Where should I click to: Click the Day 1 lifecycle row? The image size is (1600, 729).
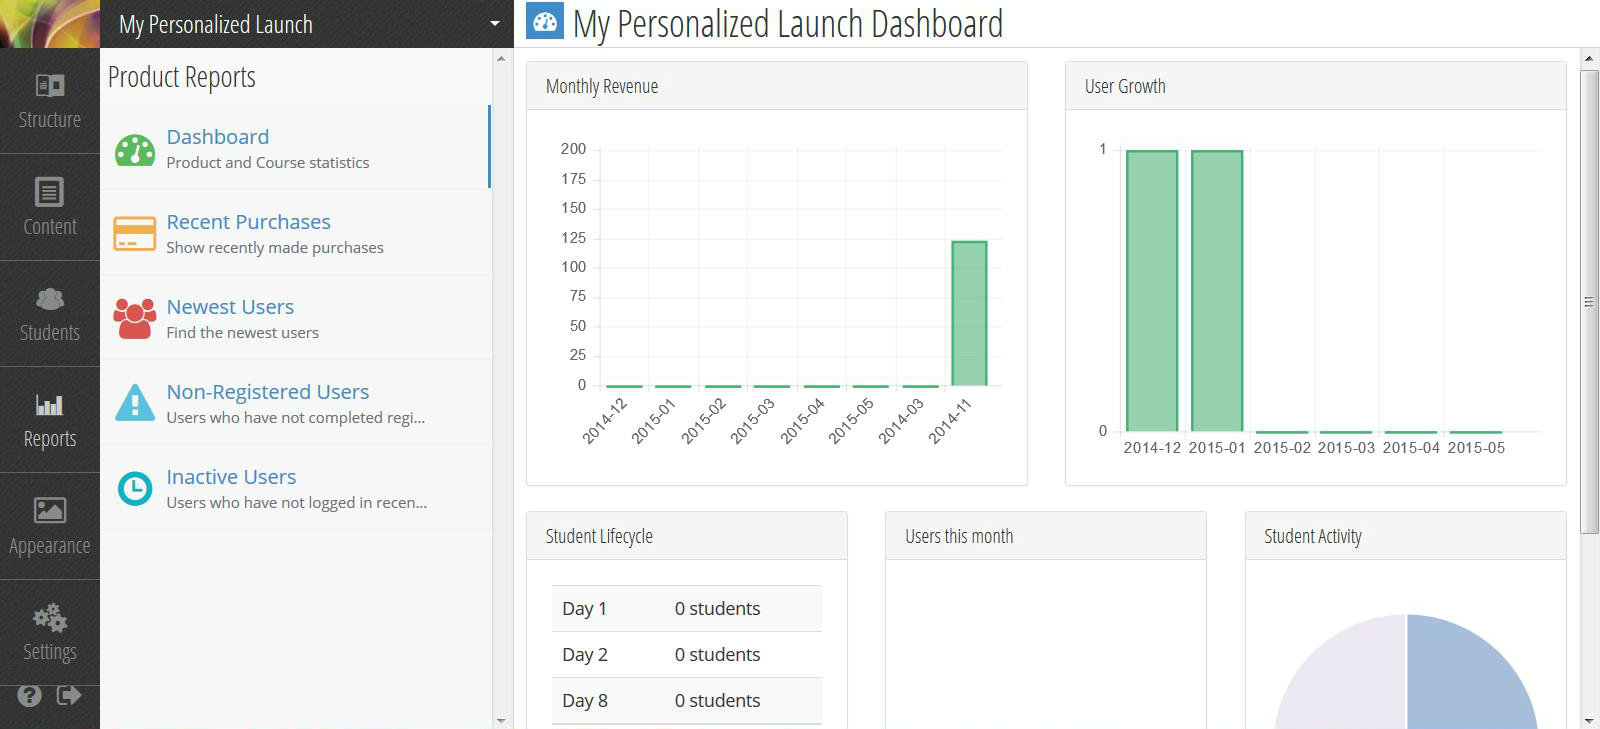(x=687, y=609)
